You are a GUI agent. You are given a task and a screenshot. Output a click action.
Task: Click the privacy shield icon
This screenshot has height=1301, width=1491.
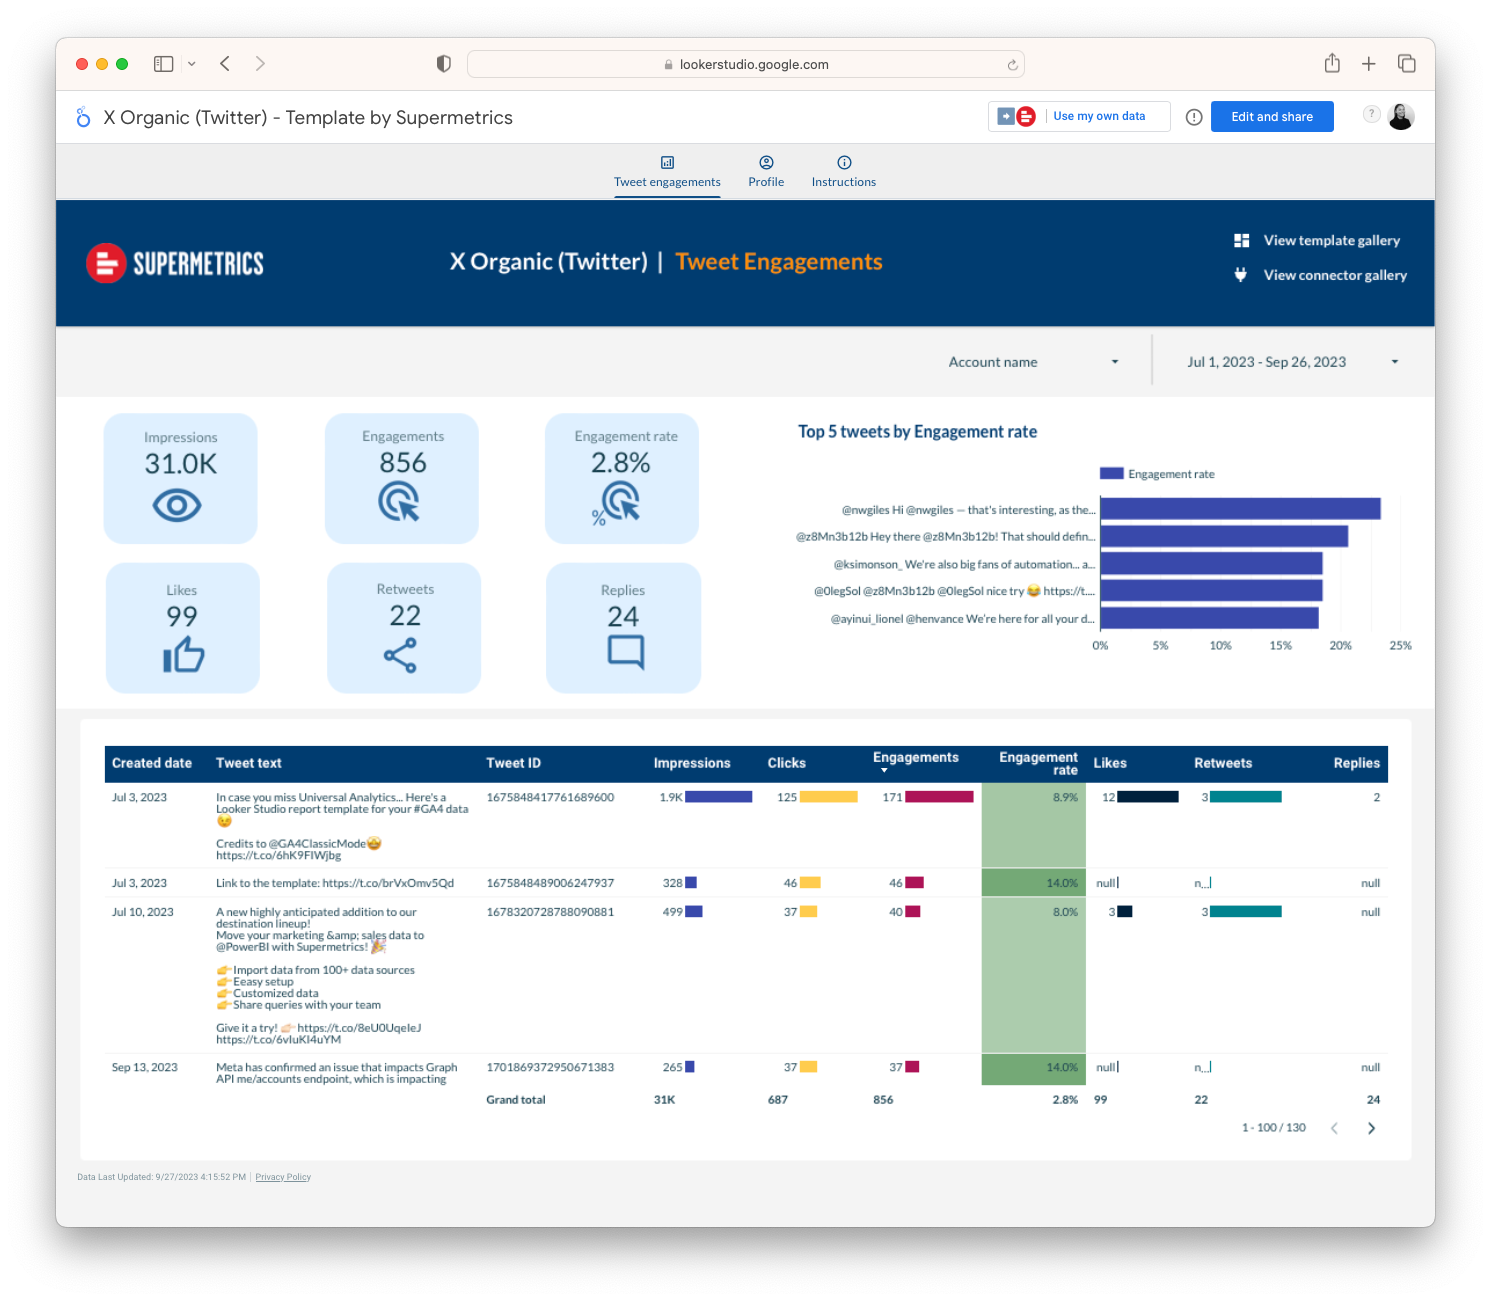point(444,64)
